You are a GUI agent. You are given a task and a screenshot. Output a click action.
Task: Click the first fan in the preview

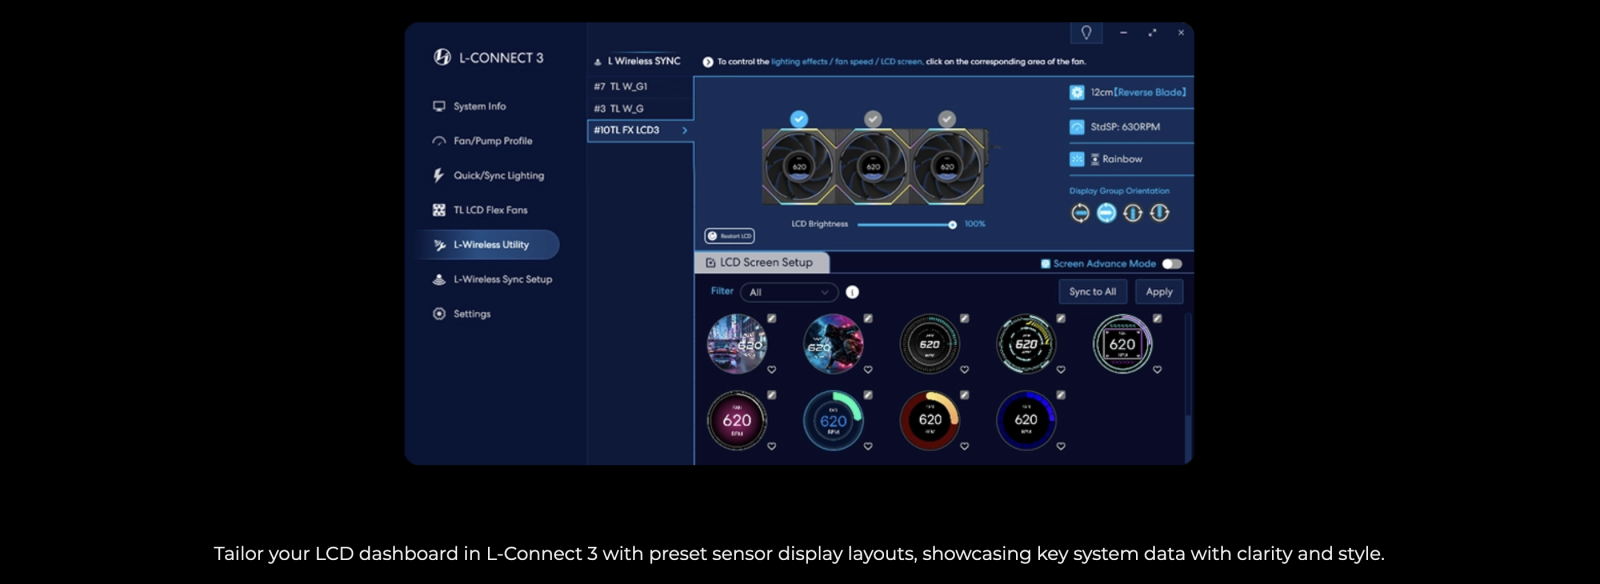799,166
